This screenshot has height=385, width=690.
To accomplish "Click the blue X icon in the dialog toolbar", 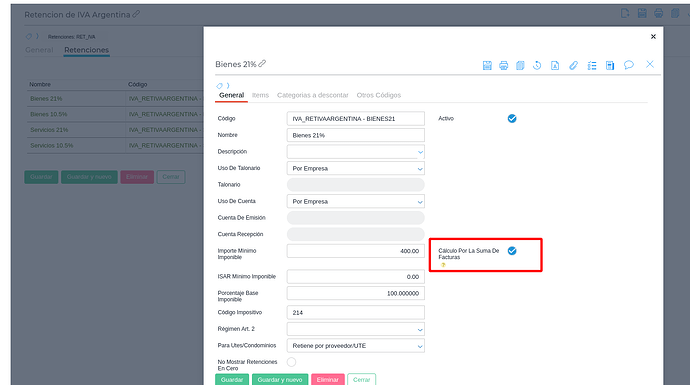I will 650,64.
